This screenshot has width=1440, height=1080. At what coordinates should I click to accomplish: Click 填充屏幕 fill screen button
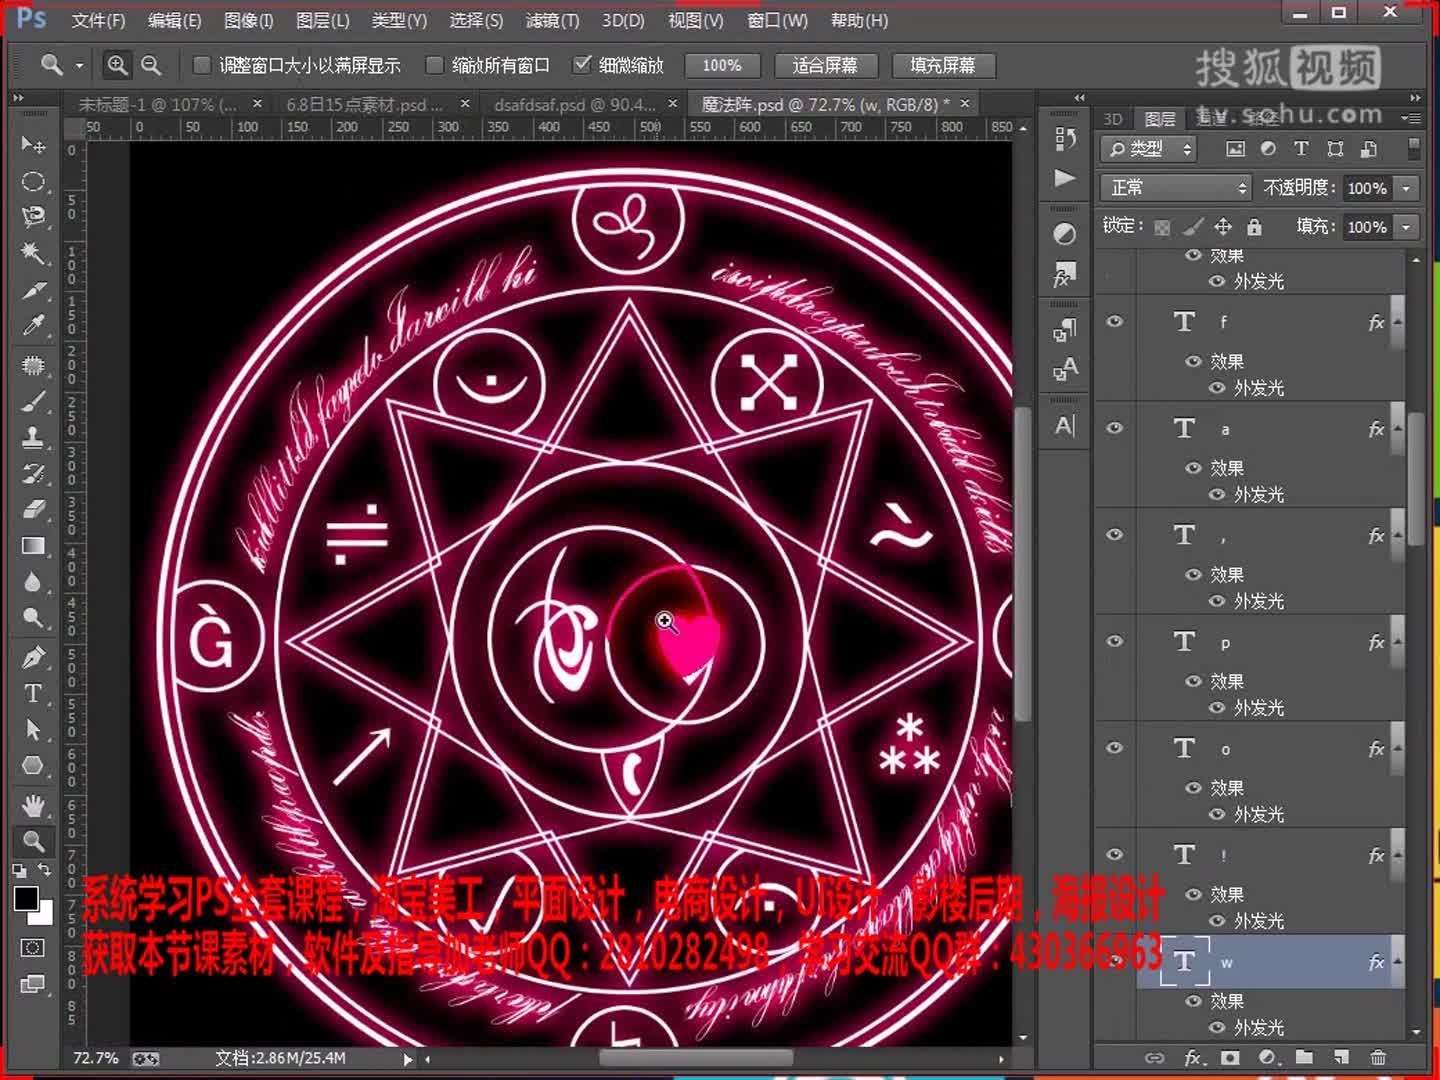click(942, 65)
